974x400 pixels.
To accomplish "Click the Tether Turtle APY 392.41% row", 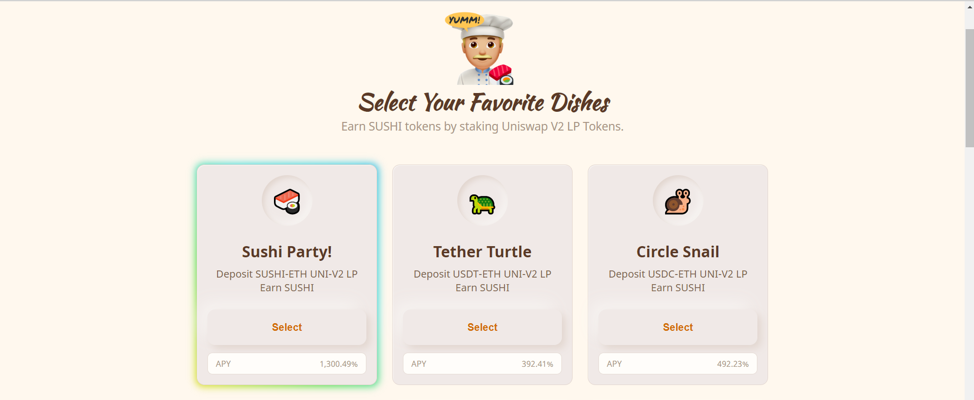I will 482,364.
